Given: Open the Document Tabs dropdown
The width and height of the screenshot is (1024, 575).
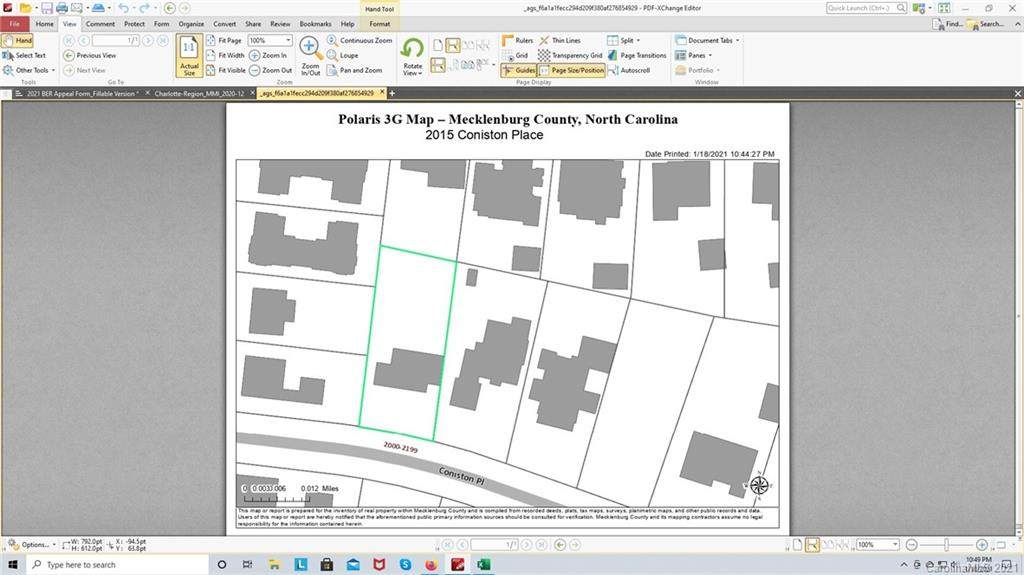Looking at the screenshot, I should coord(708,41).
